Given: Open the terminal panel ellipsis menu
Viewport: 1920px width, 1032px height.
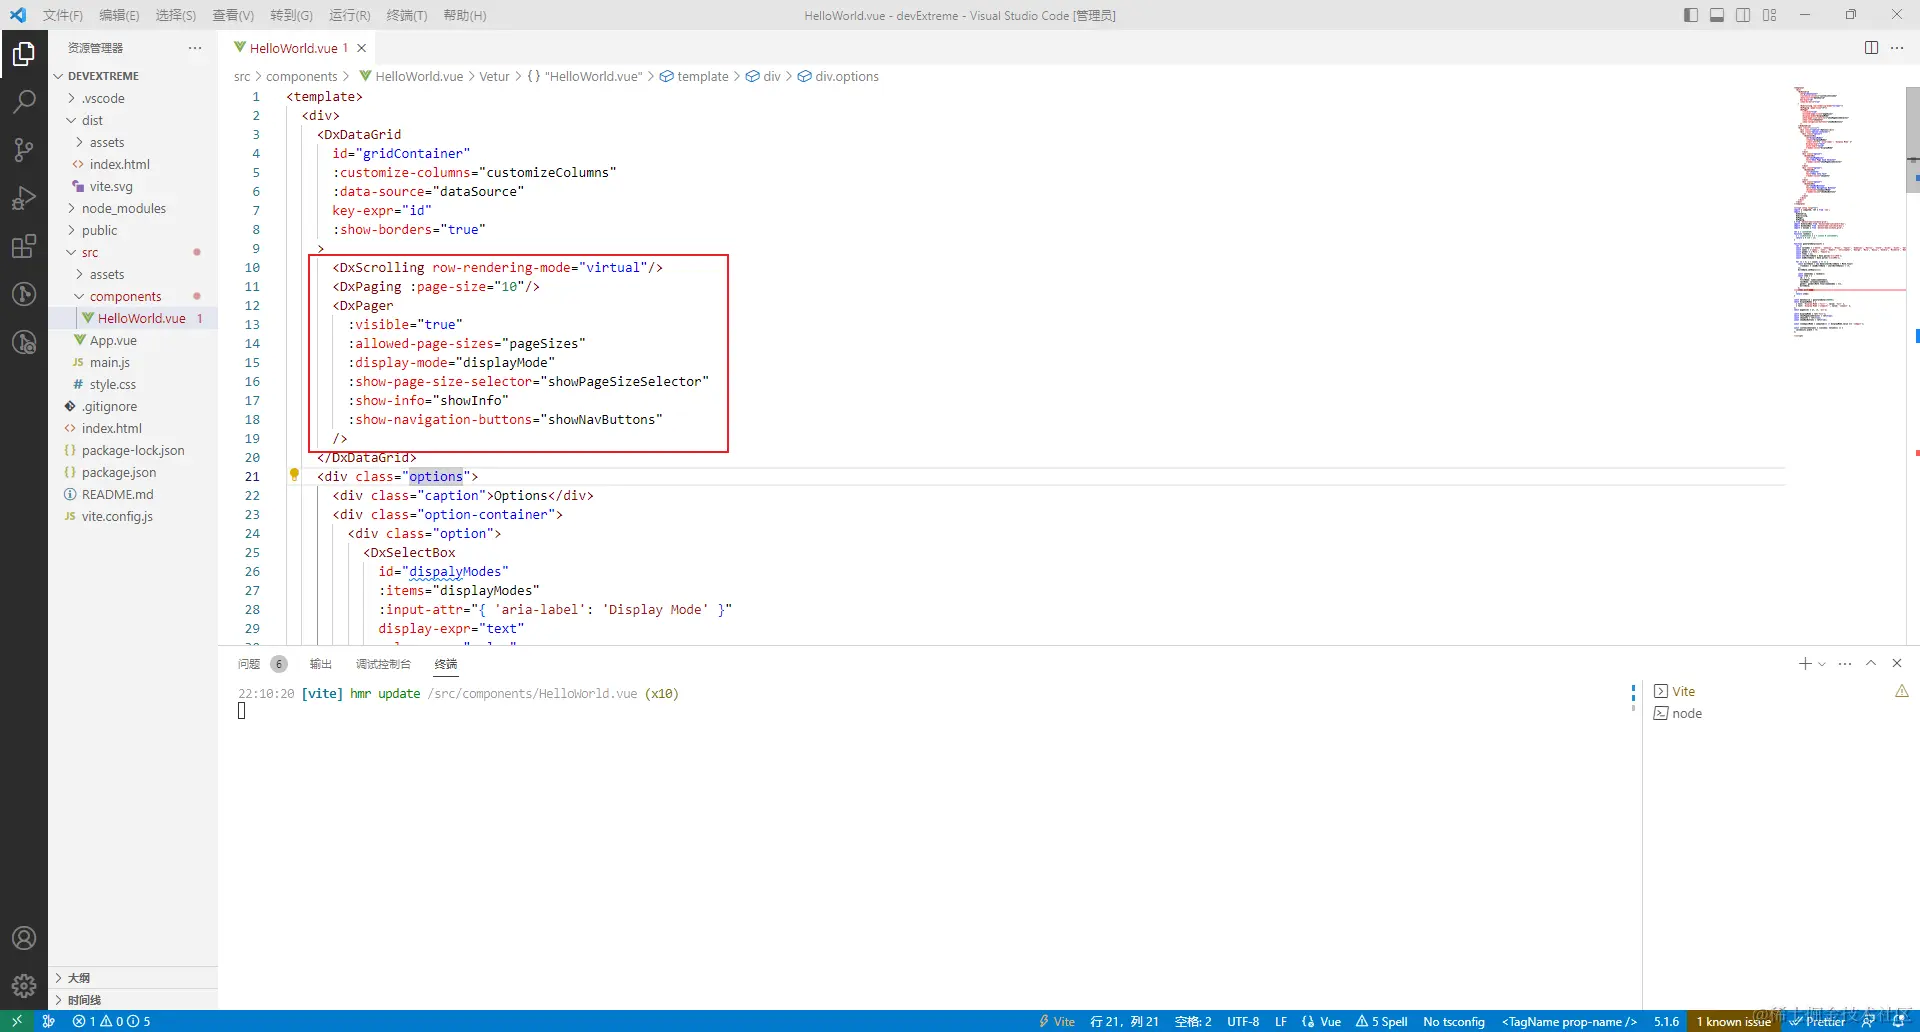Looking at the screenshot, I should [x=1845, y=663].
